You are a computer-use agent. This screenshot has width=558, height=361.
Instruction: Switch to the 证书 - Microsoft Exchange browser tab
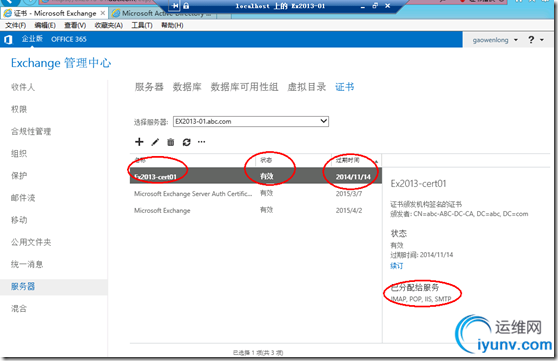point(54,13)
